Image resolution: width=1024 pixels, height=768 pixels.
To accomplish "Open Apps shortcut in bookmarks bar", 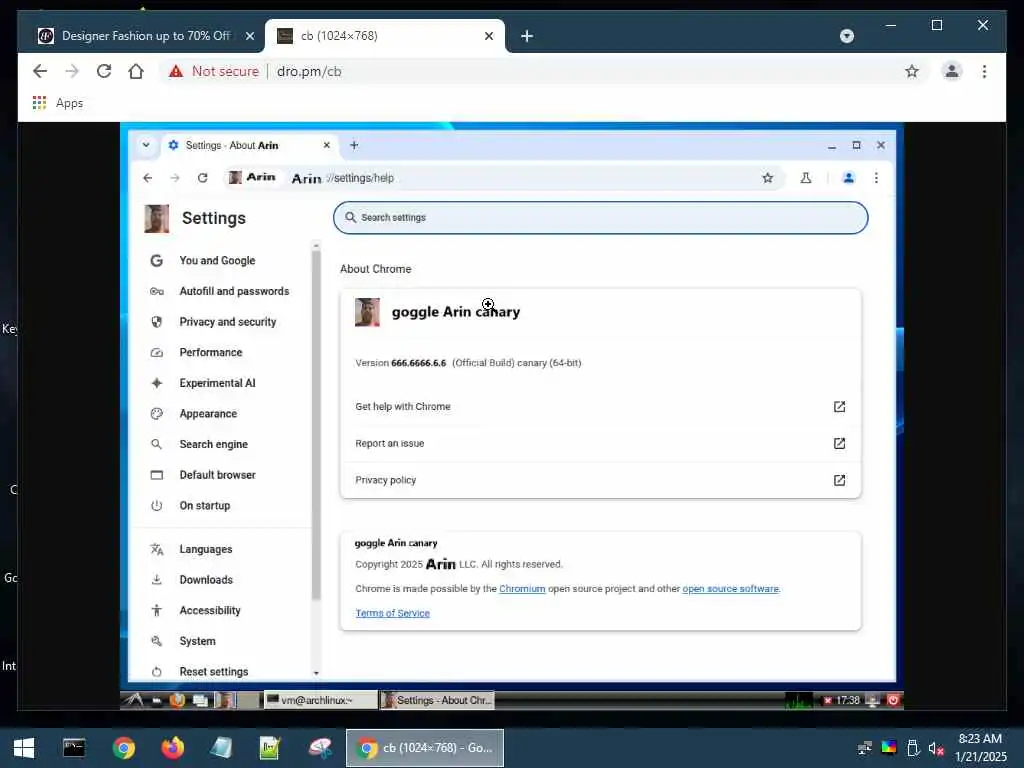I will click(x=58, y=103).
